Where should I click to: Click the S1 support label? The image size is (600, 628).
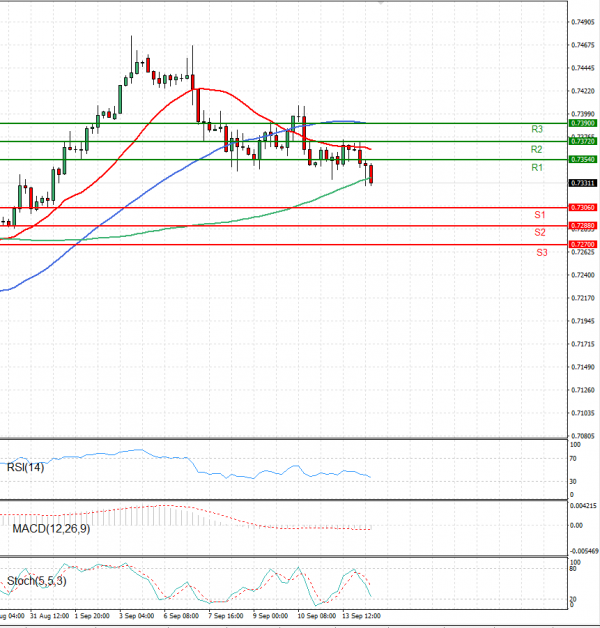point(540,215)
